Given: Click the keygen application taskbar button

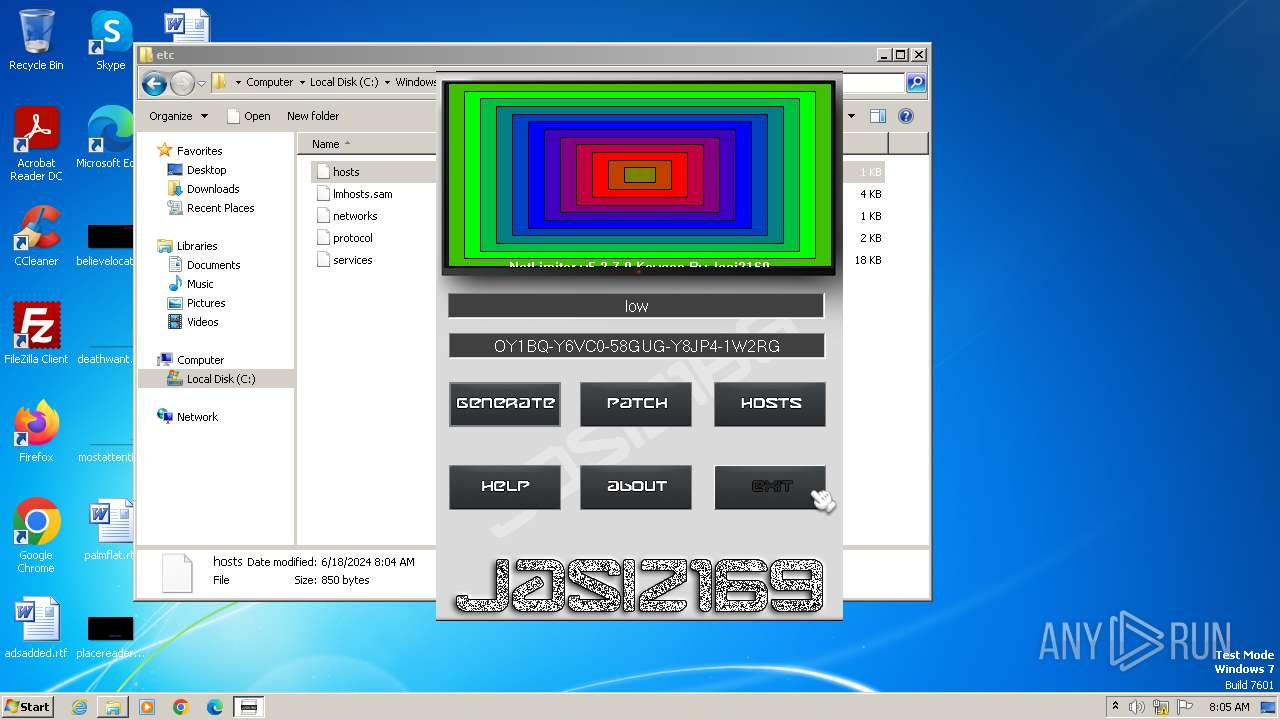Looking at the screenshot, I should pyautogui.click(x=249, y=707).
